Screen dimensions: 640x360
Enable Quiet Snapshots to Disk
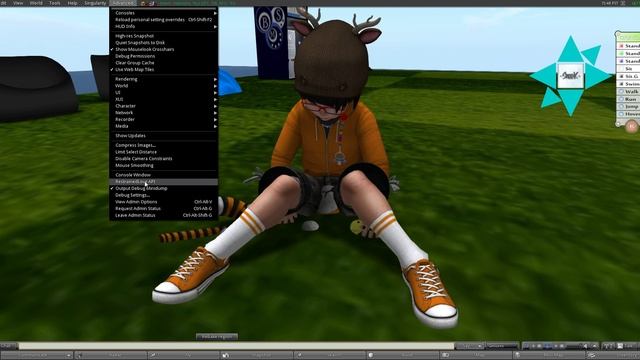(x=163, y=42)
